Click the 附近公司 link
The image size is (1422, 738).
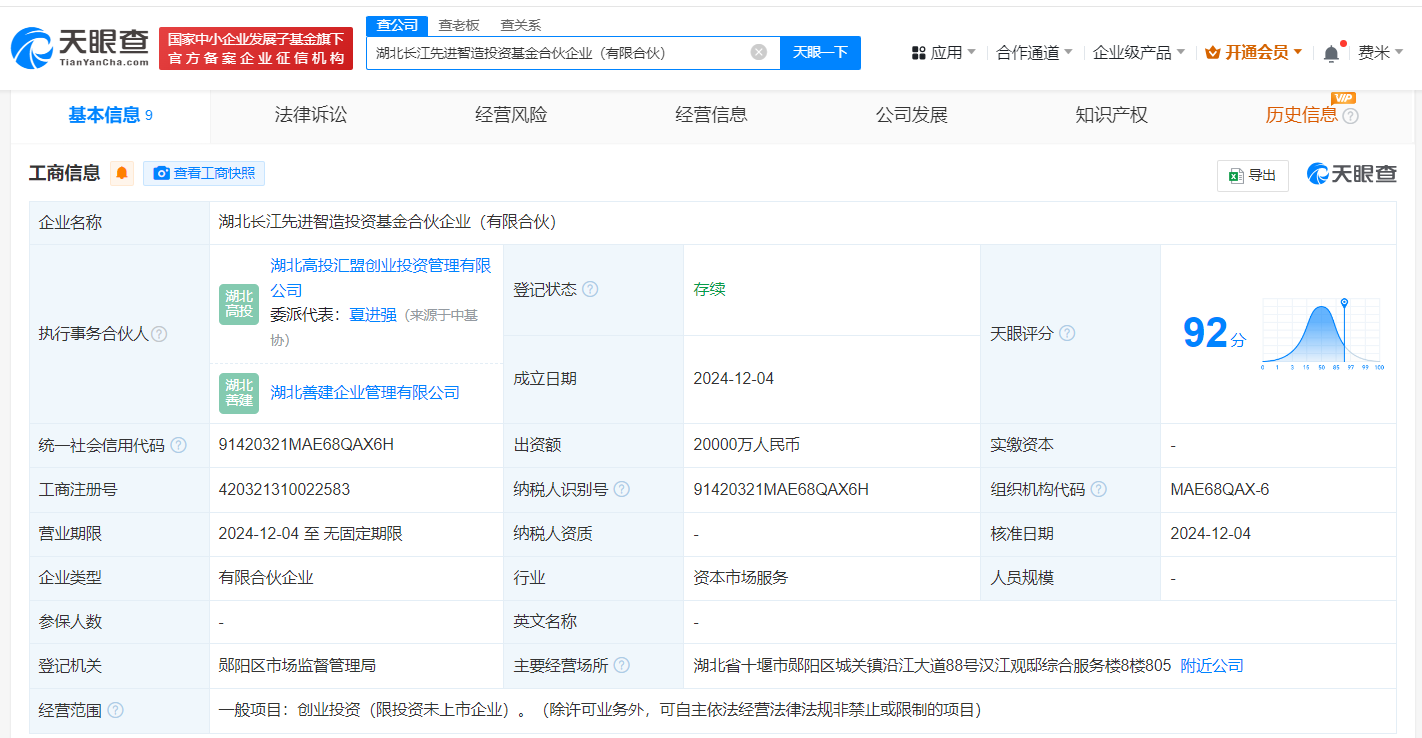[1212, 666]
